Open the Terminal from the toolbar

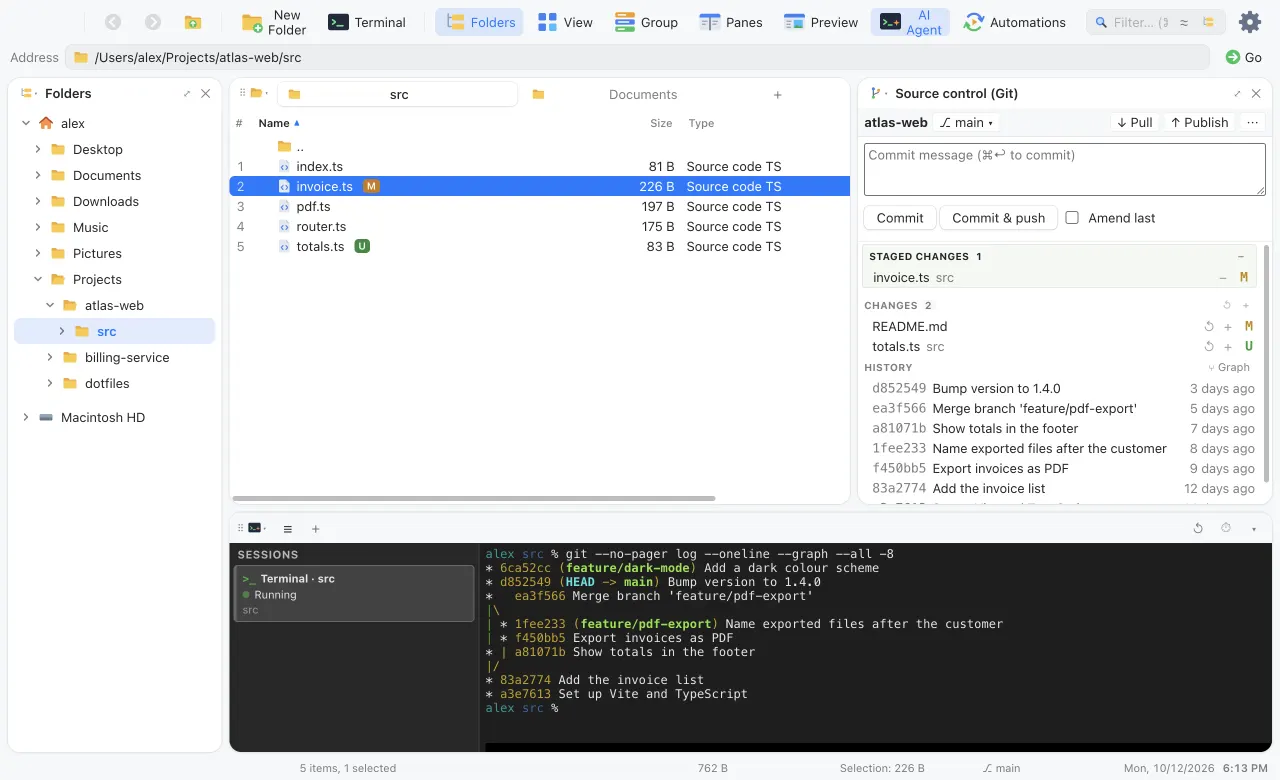pyautogui.click(x=367, y=22)
